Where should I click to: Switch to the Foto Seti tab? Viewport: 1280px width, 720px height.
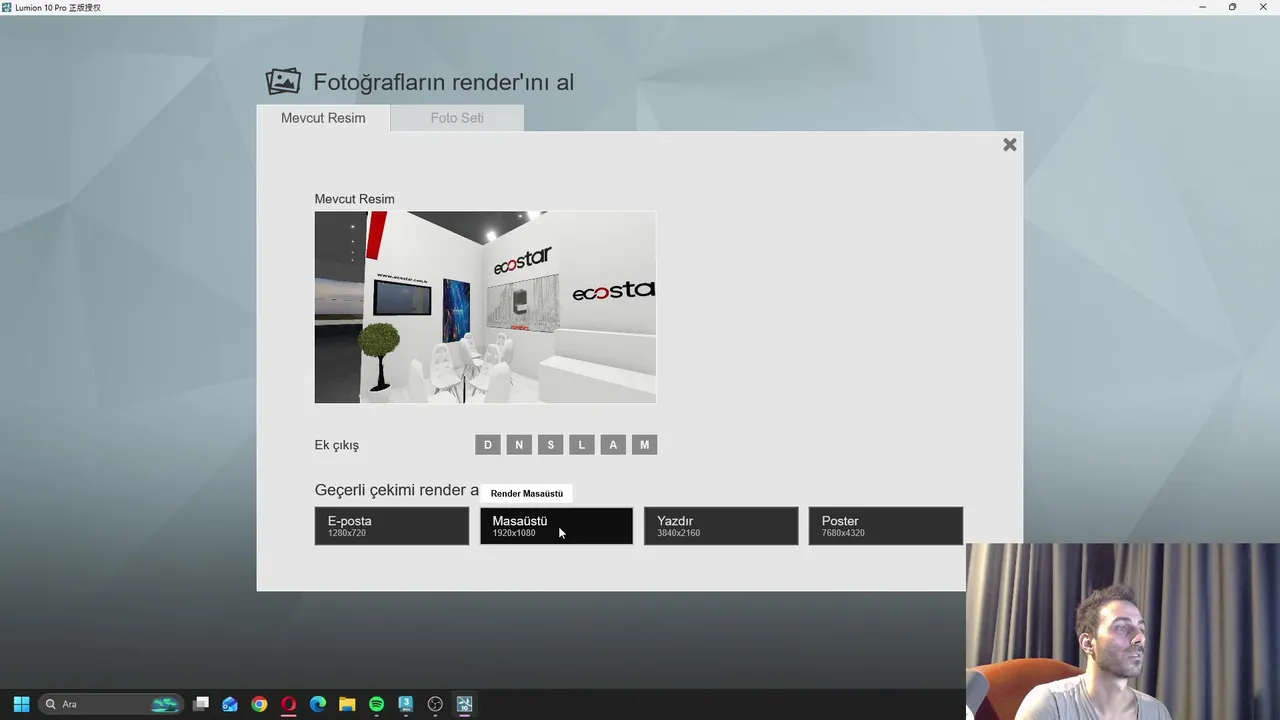click(x=457, y=118)
